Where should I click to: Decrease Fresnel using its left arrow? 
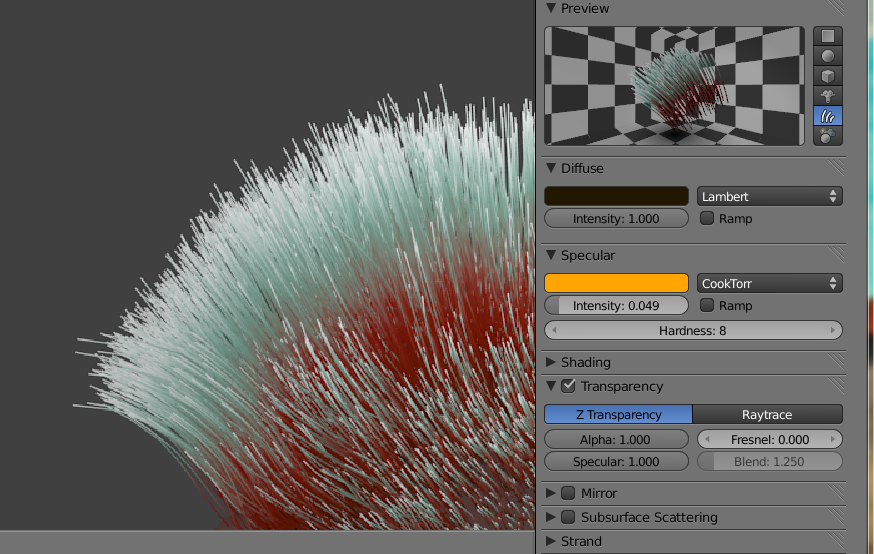[707, 439]
